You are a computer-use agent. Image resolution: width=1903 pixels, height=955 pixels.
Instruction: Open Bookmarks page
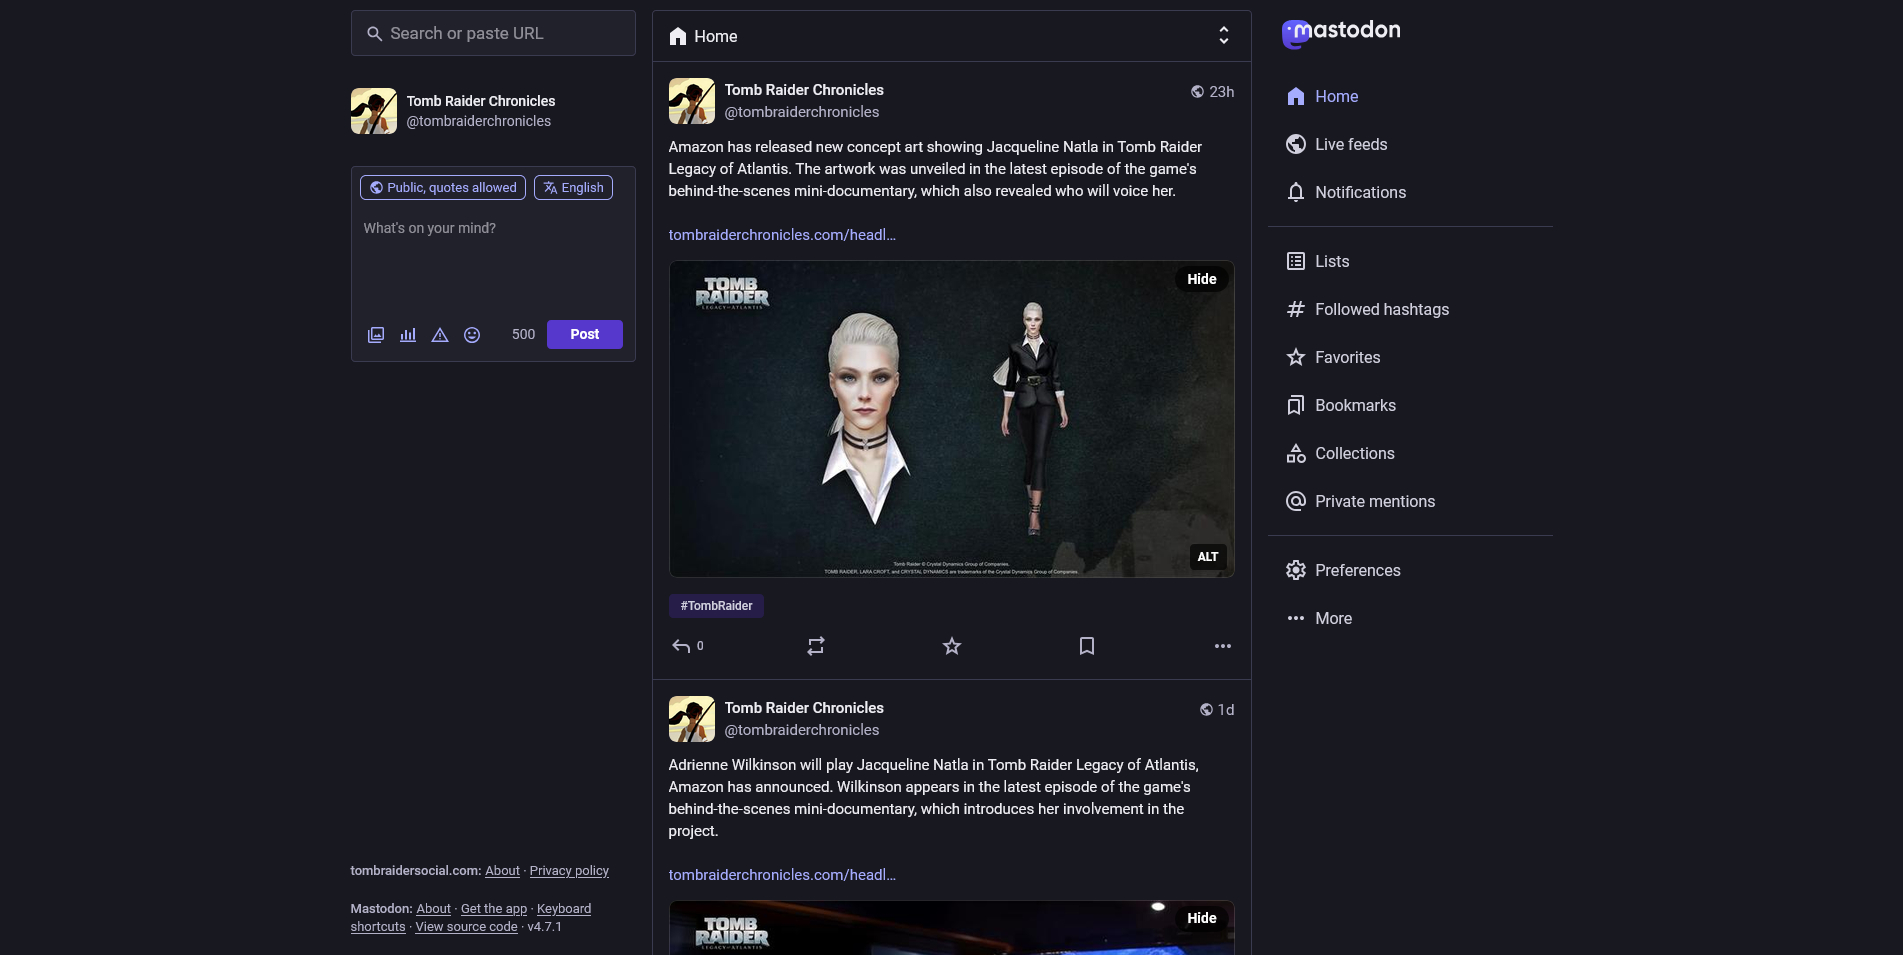pyautogui.click(x=1341, y=405)
